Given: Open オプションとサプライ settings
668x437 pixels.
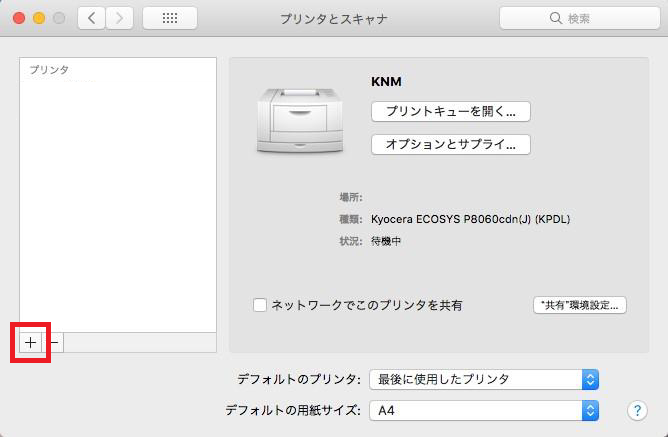Looking at the screenshot, I should [x=450, y=144].
